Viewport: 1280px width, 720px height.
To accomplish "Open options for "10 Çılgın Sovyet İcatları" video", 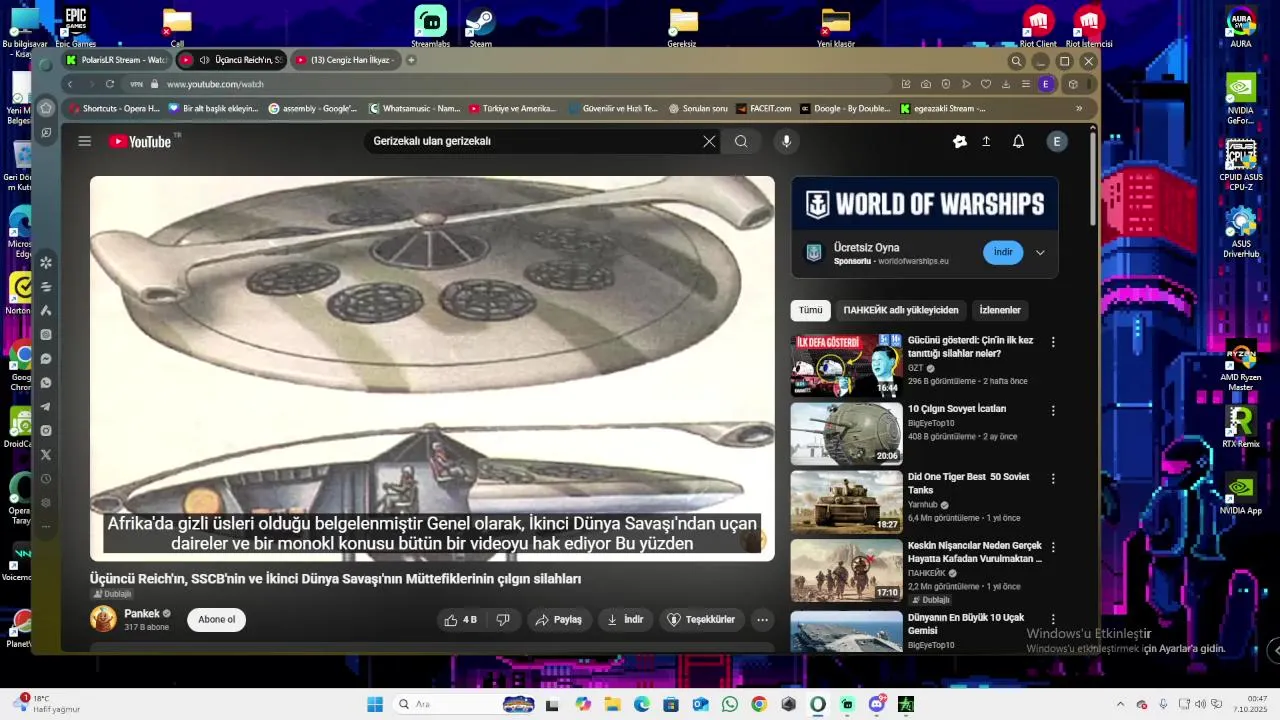I will point(1053,410).
